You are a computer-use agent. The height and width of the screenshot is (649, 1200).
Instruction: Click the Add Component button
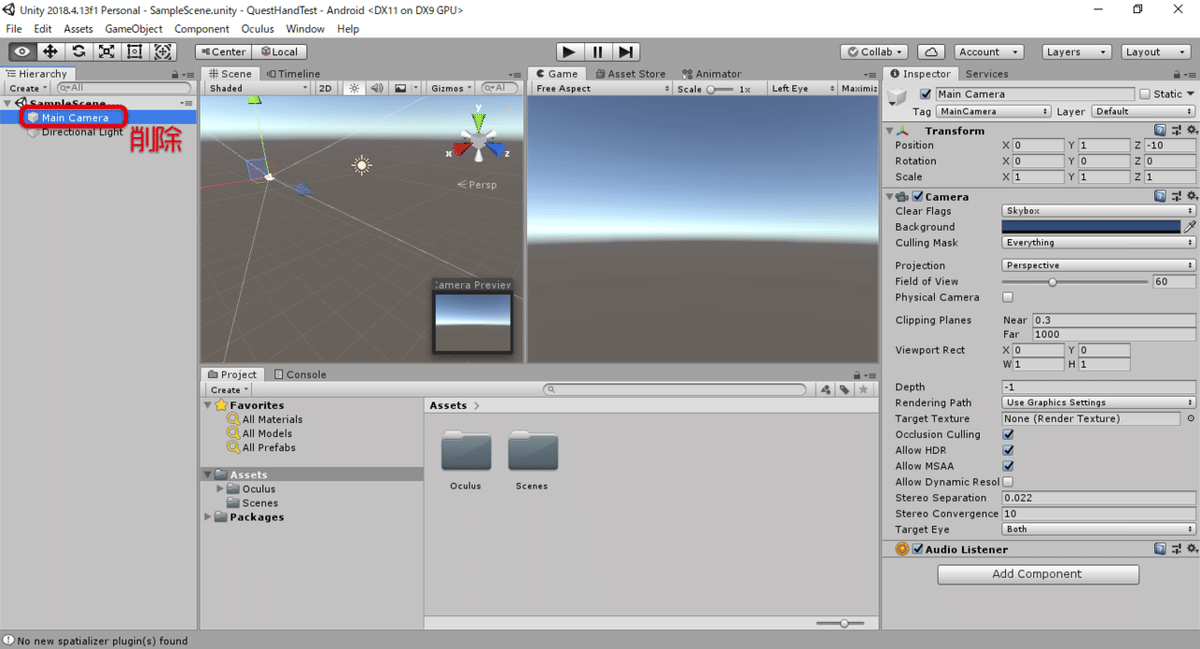coord(1038,574)
